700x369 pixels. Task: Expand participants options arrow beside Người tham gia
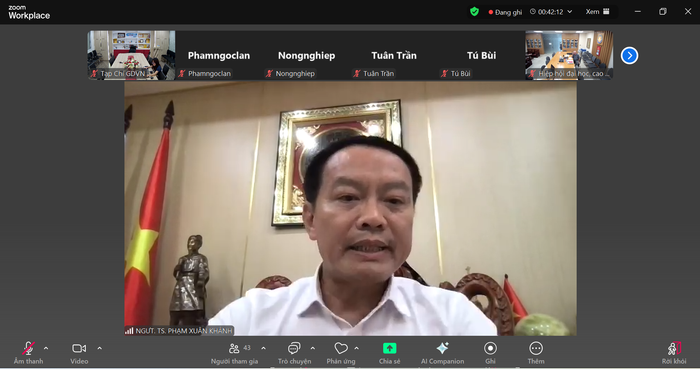[x=263, y=348]
